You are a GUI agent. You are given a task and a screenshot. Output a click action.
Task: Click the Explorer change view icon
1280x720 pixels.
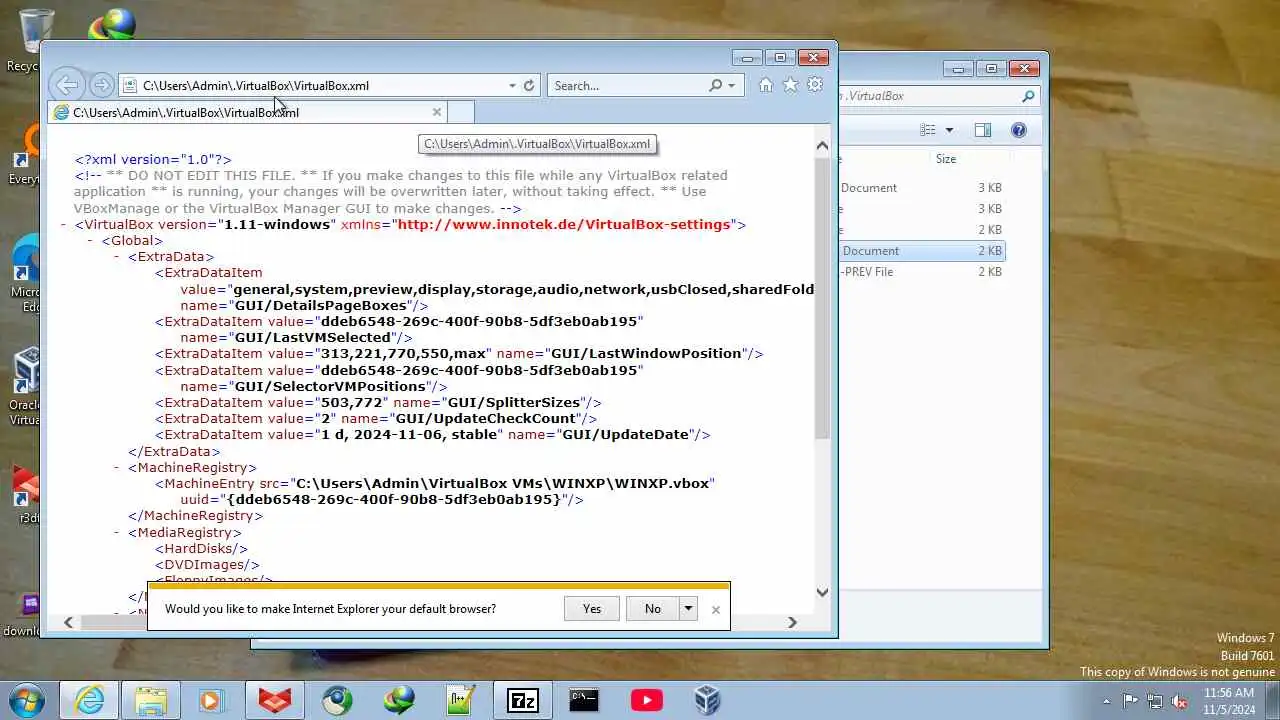click(928, 130)
